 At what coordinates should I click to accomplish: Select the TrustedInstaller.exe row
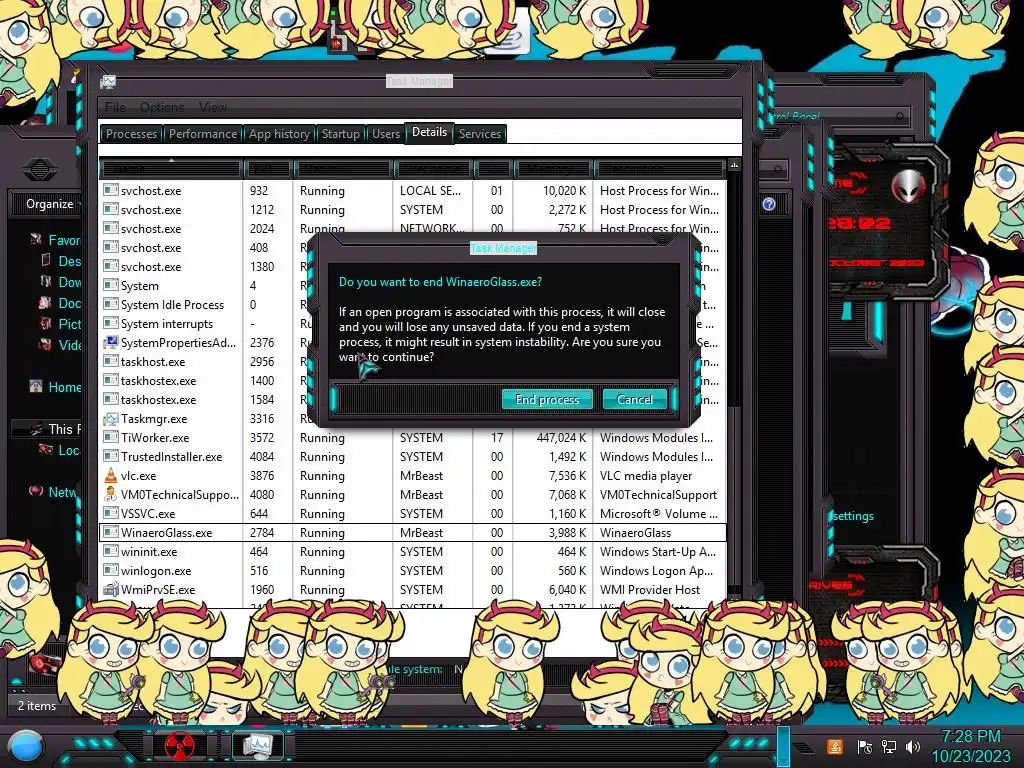click(x=412, y=456)
